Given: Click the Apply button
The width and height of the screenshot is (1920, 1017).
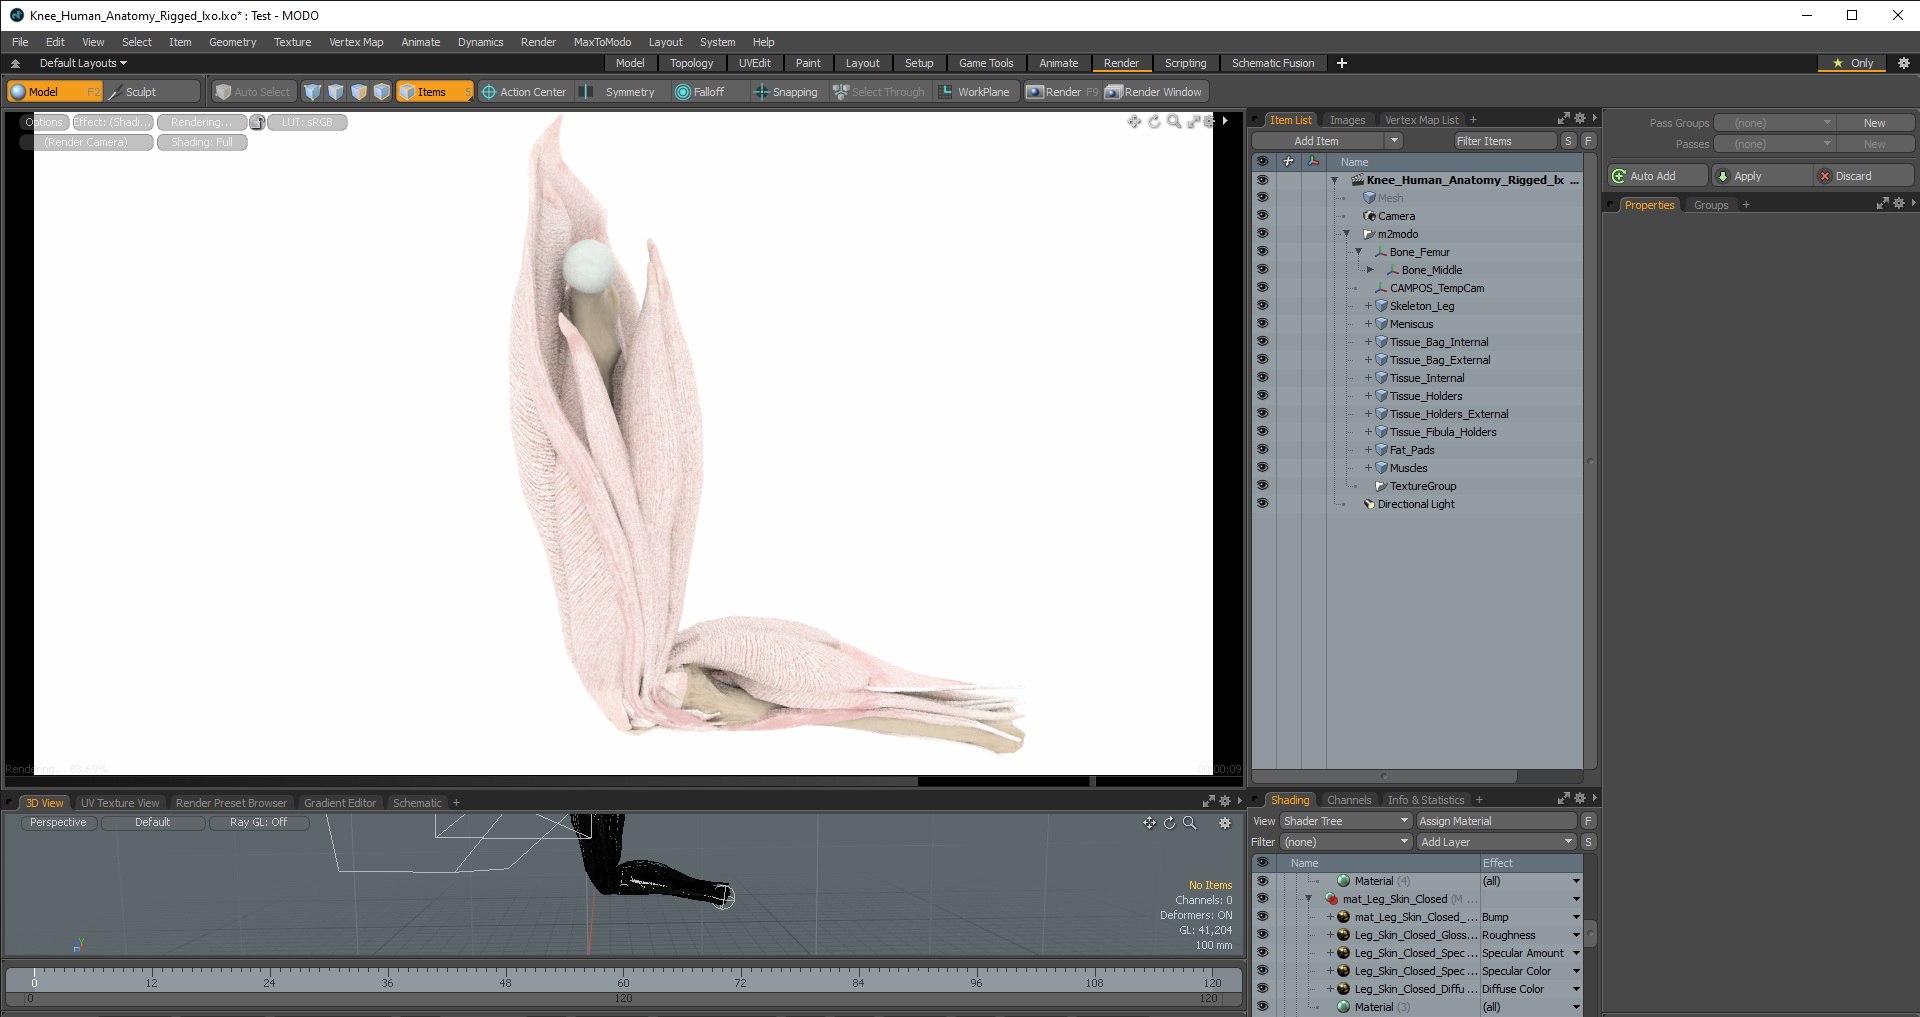Looking at the screenshot, I should 1762,176.
